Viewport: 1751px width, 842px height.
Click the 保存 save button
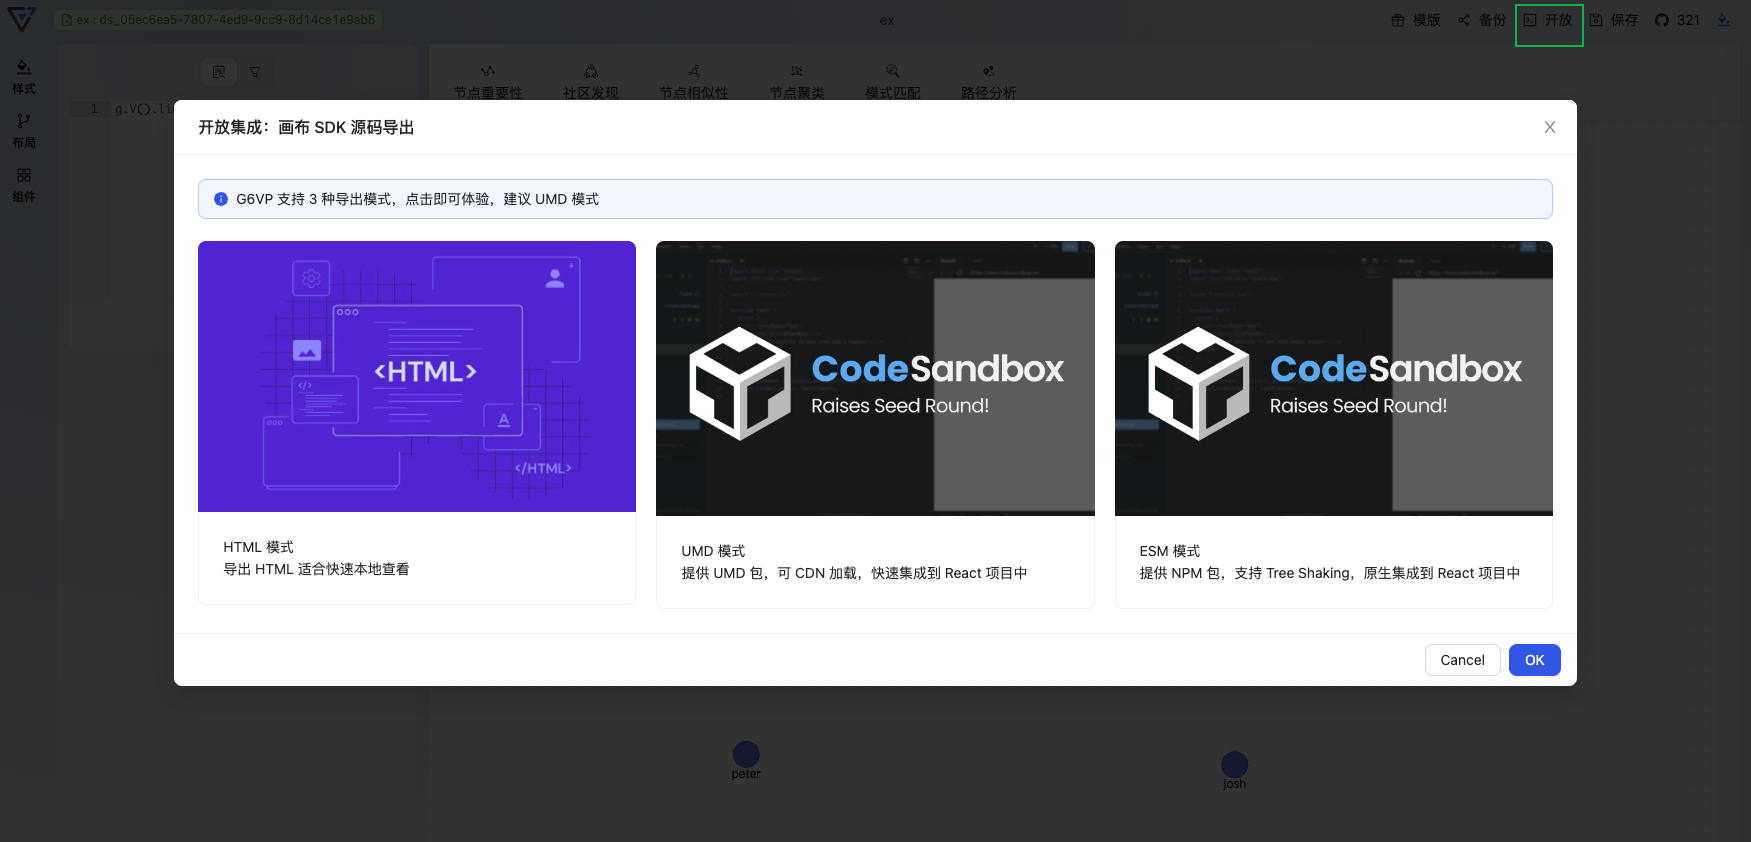point(1614,20)
